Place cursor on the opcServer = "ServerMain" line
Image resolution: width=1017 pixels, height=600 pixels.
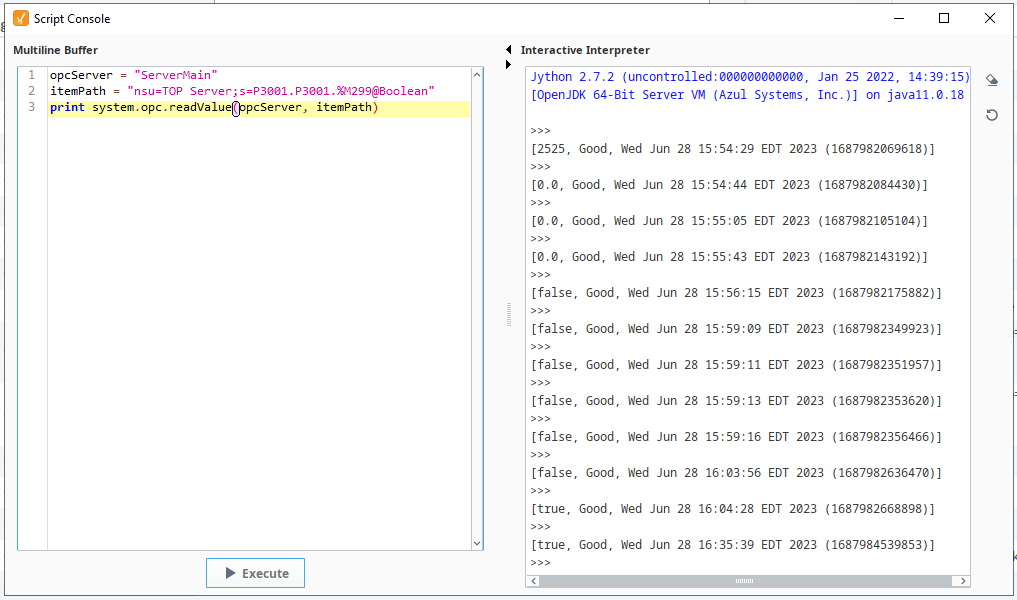[134, 75]
